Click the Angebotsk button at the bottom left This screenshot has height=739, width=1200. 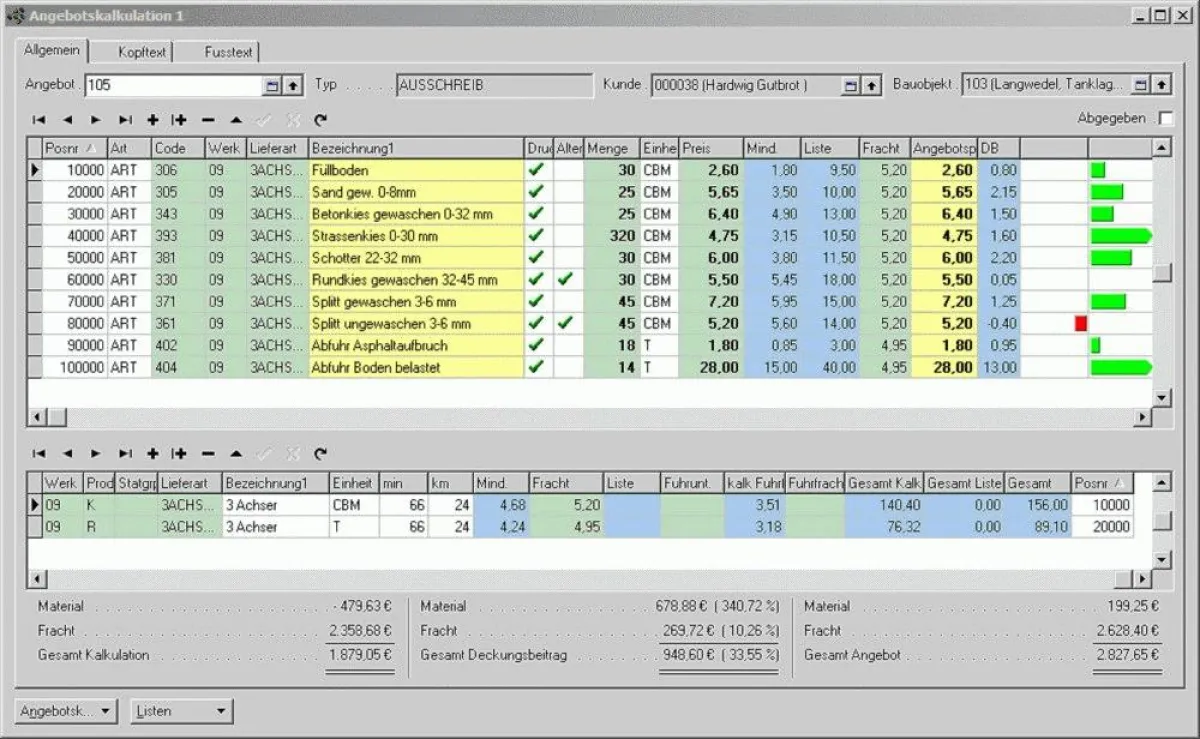click(x=65, y=711)
